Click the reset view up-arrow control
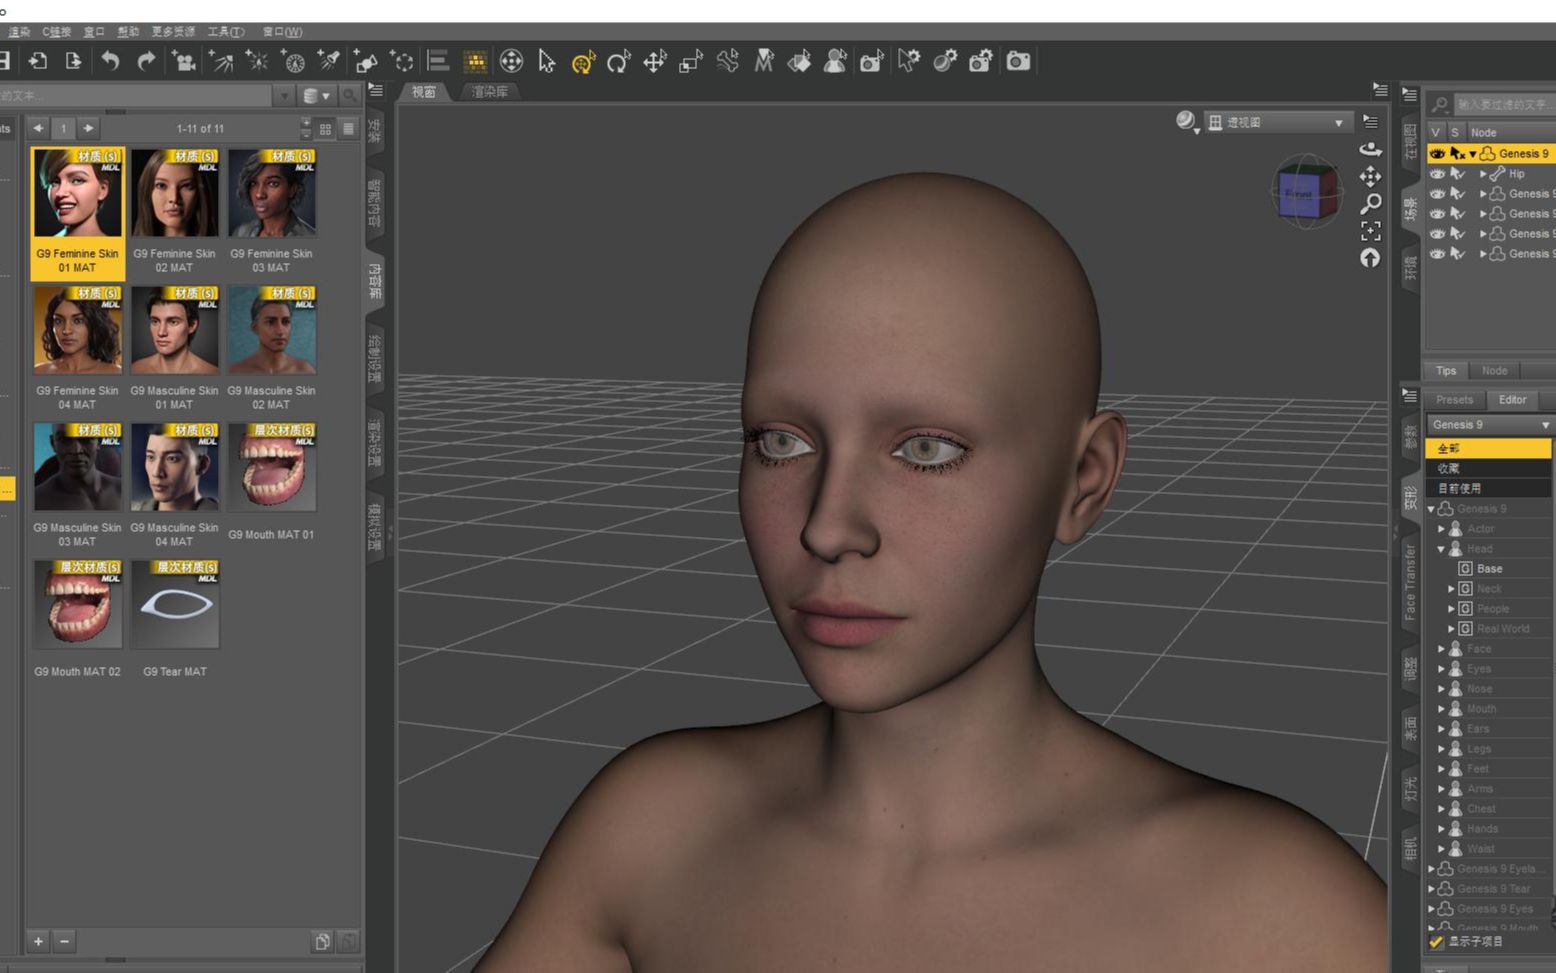This screenshot has height=973, width=1556. (x=1370, y=258)
